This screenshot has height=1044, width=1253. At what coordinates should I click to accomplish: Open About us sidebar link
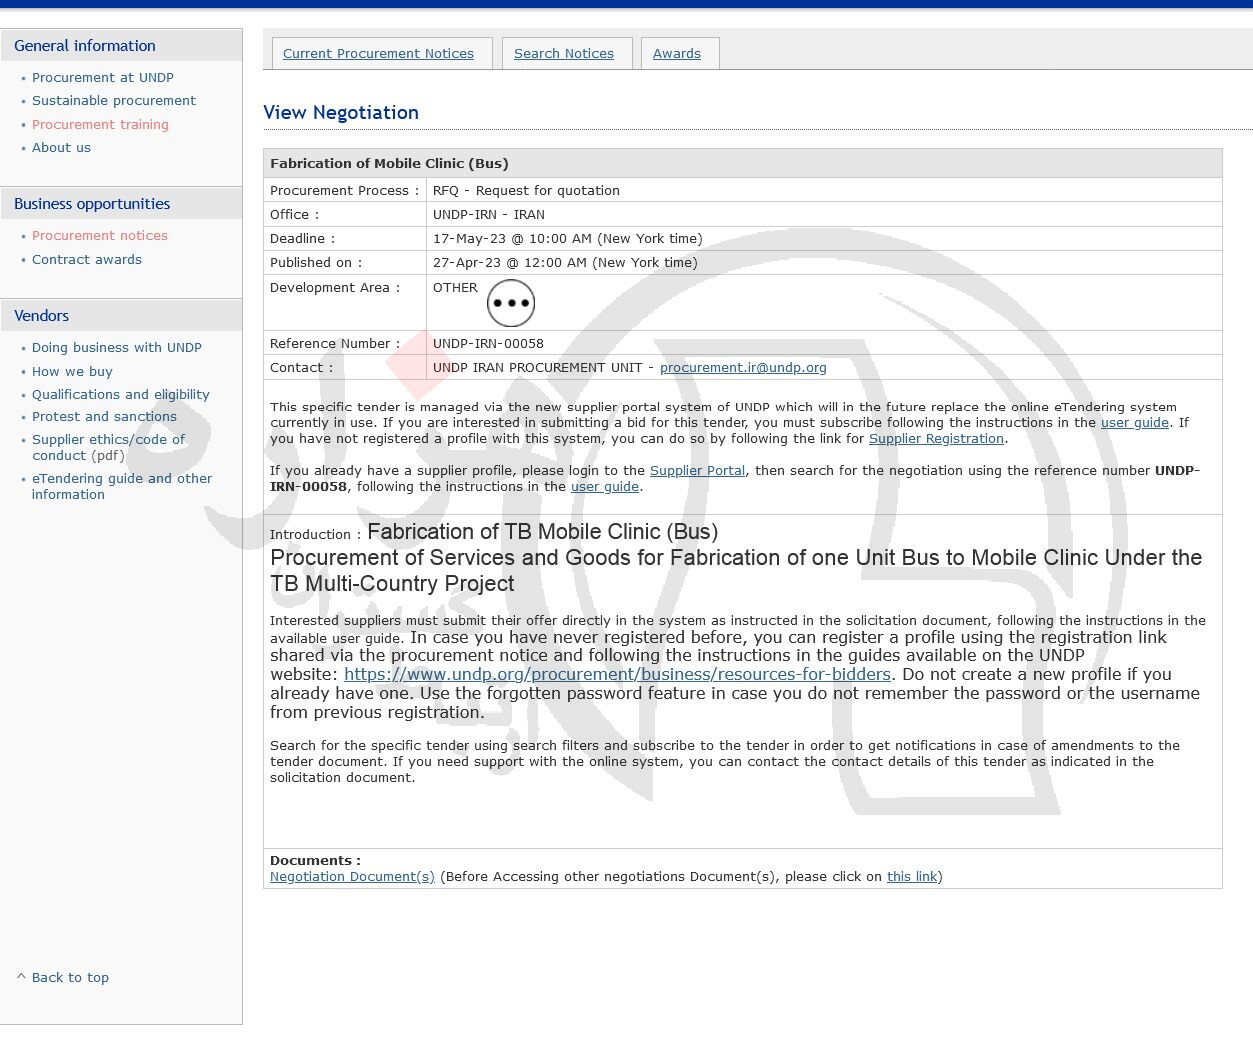[61, 148]
